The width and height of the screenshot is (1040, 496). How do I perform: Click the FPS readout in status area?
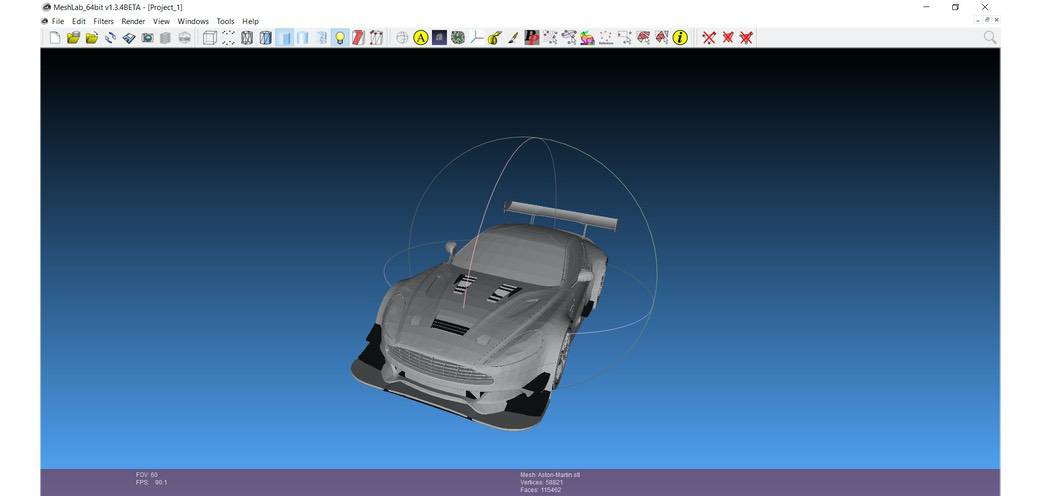[x=151, y=483]
